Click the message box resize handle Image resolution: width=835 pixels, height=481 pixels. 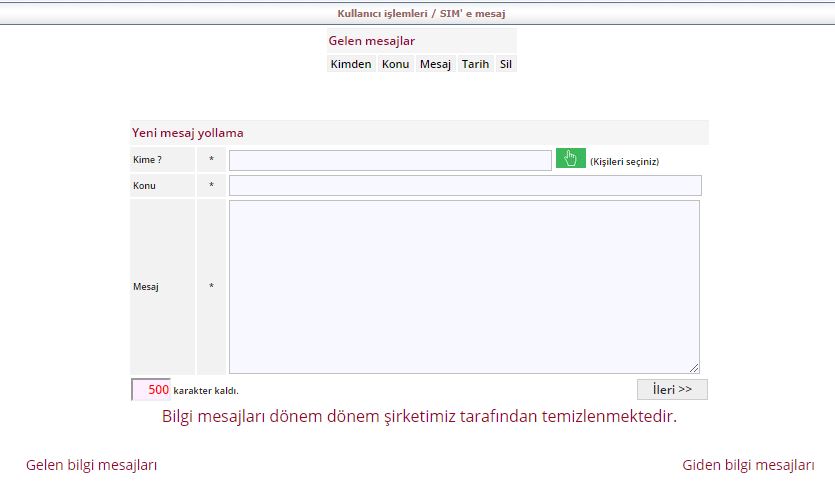pos(694,368)
